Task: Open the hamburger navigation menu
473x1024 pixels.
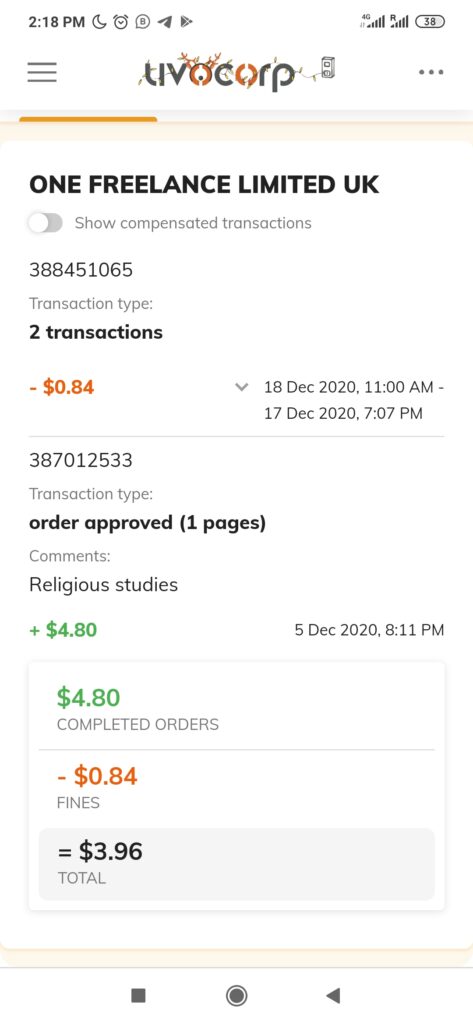Action: tap(42, 72)
